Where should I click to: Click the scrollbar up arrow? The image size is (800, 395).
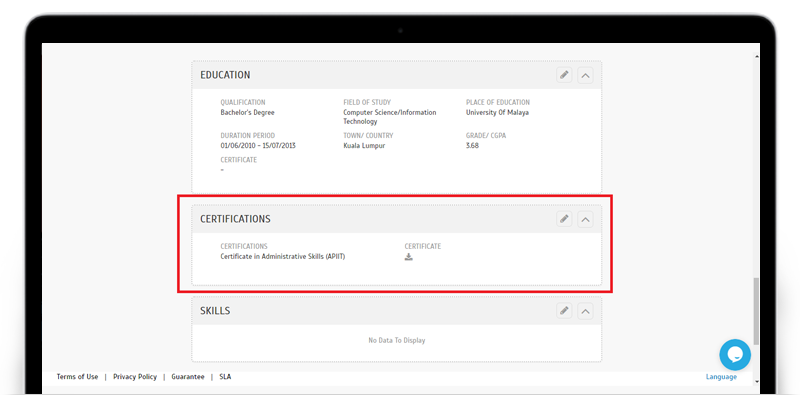(756, 56)
